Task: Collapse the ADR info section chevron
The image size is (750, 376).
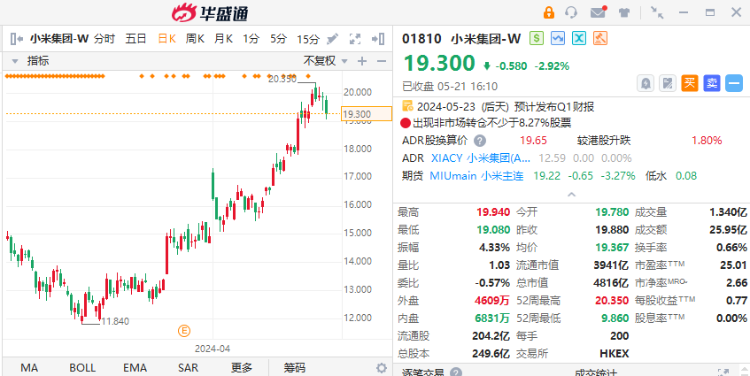Action: pyautogui.click(x=571, y=195)
